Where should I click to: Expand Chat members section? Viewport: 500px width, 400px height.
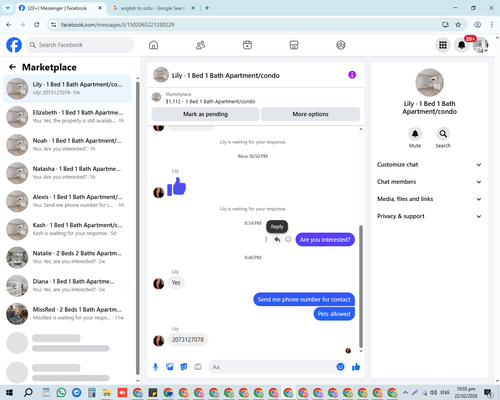429,182
